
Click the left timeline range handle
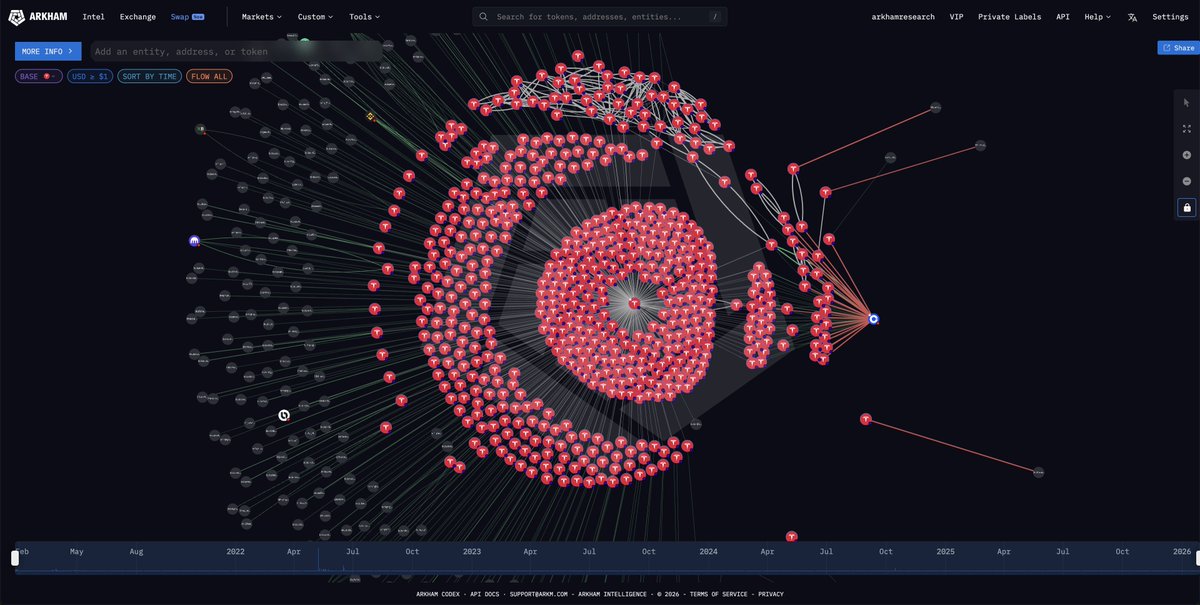tap(15, 558)
